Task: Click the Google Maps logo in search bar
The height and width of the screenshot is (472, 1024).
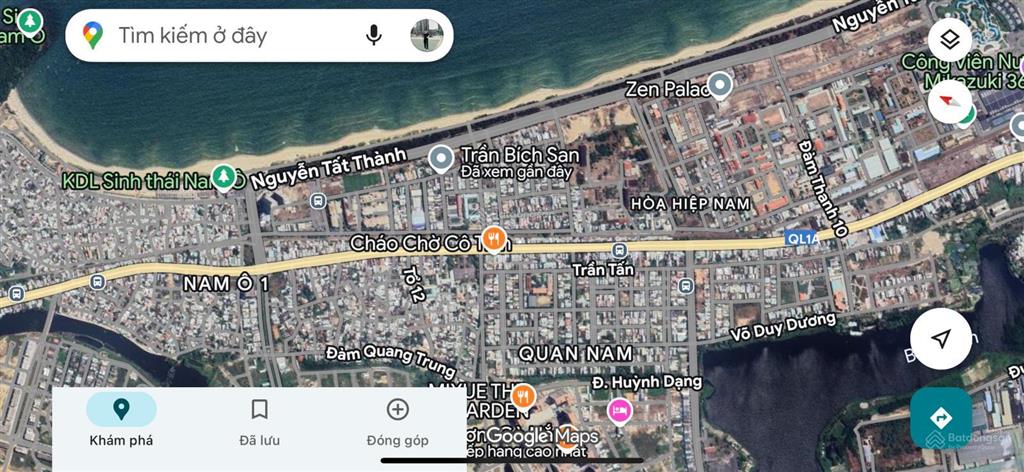Action: coord(93,35)
